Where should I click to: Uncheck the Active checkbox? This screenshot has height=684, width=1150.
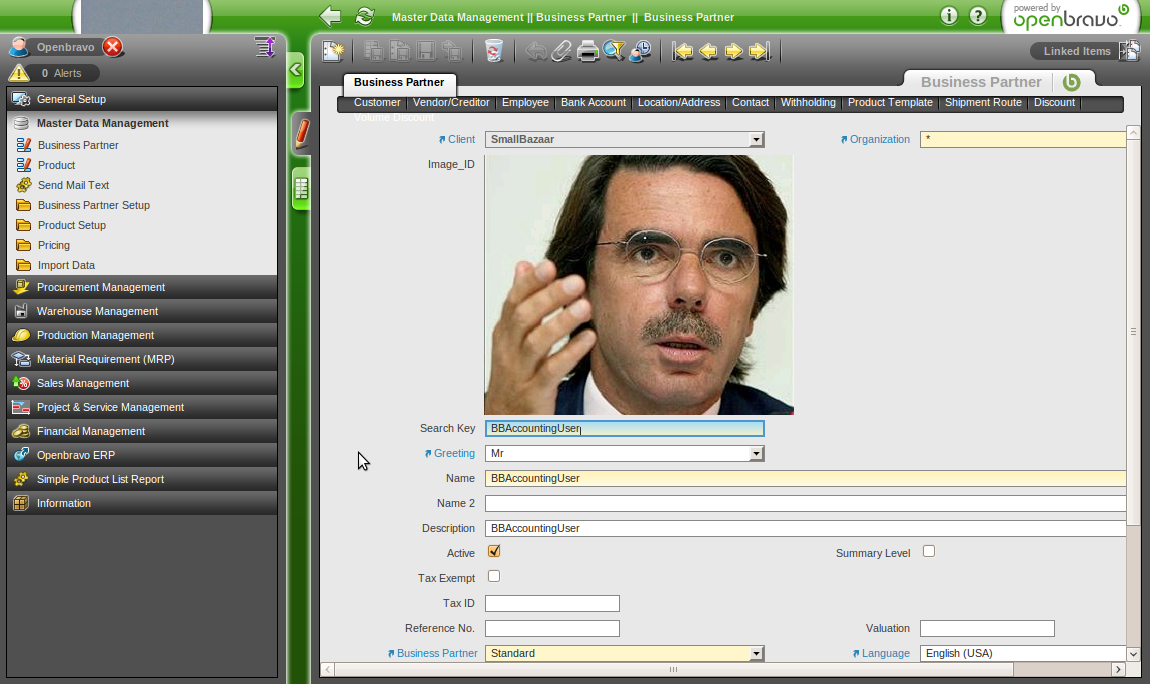coord(494,551)
